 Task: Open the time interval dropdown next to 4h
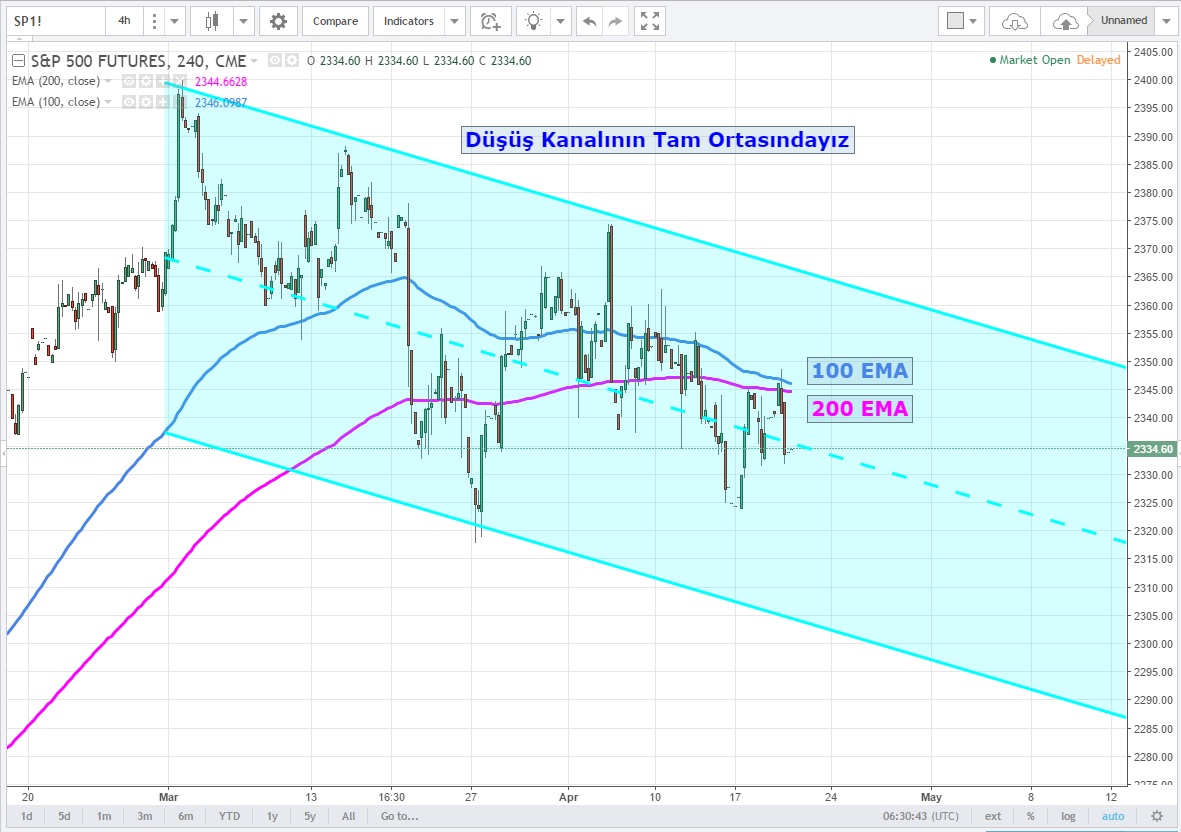pos(176,21)
